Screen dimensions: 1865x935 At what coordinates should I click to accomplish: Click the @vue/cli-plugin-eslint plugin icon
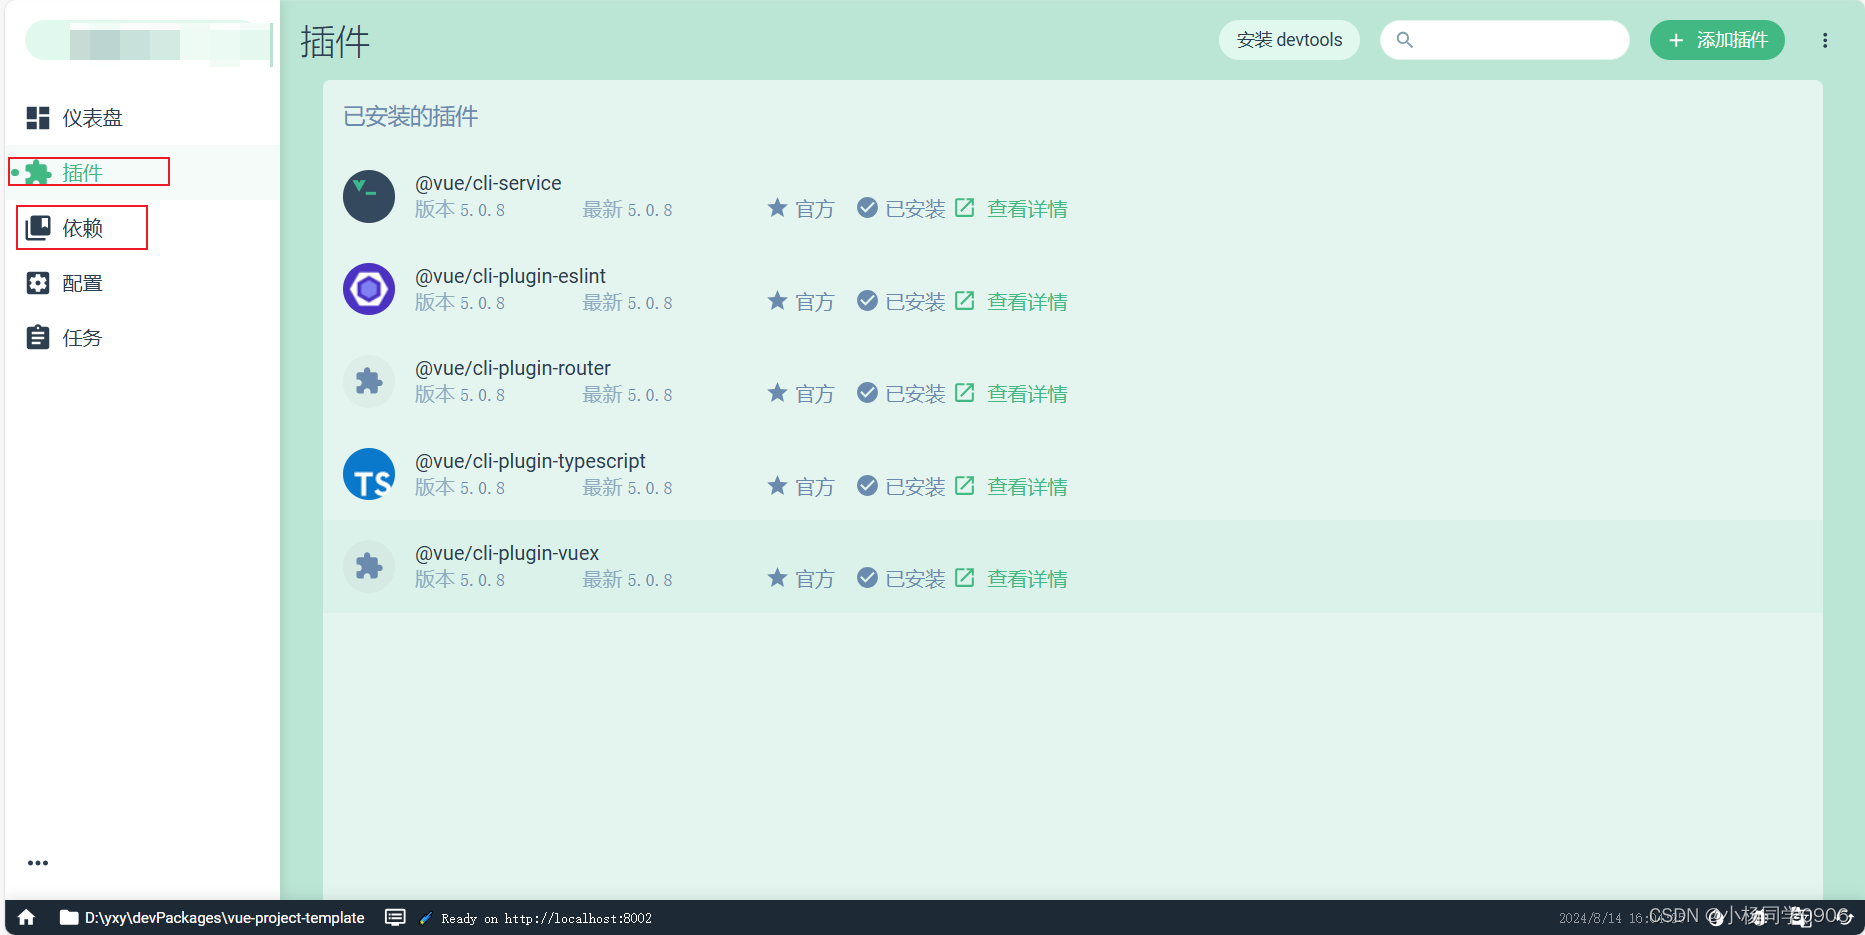[x=369, y=289]
